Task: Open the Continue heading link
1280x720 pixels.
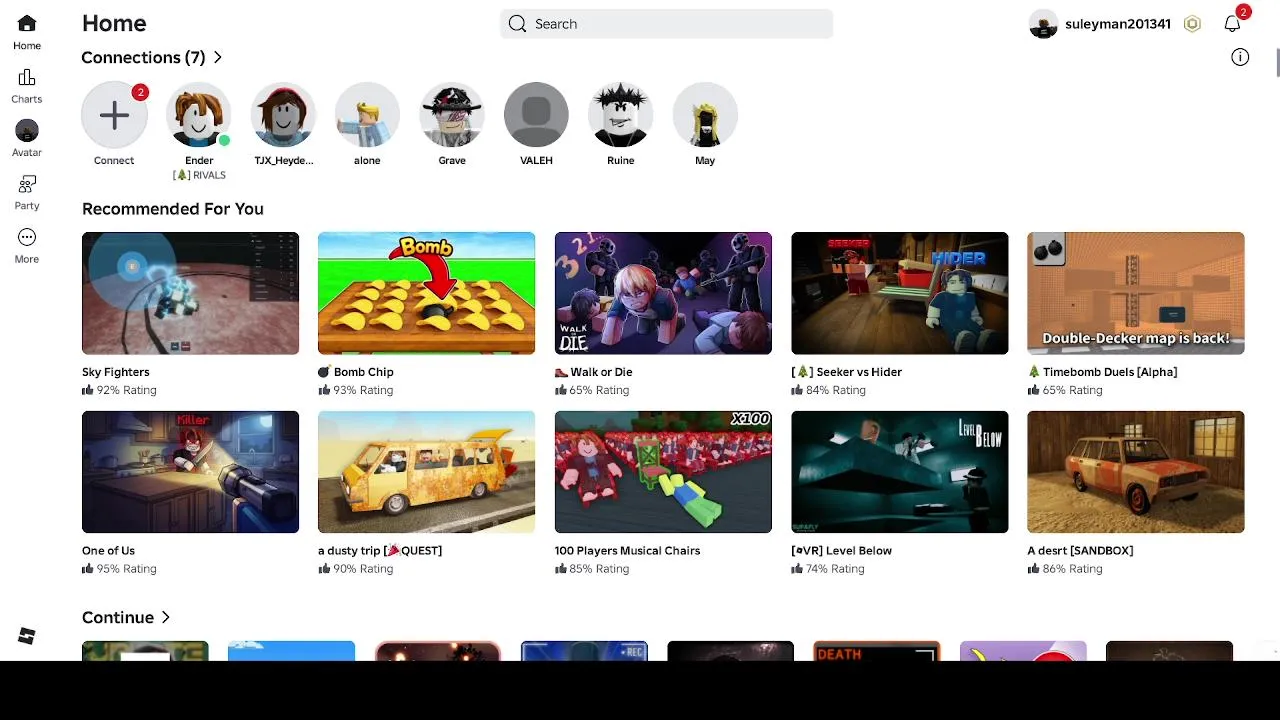Action: tap(117, 617)
